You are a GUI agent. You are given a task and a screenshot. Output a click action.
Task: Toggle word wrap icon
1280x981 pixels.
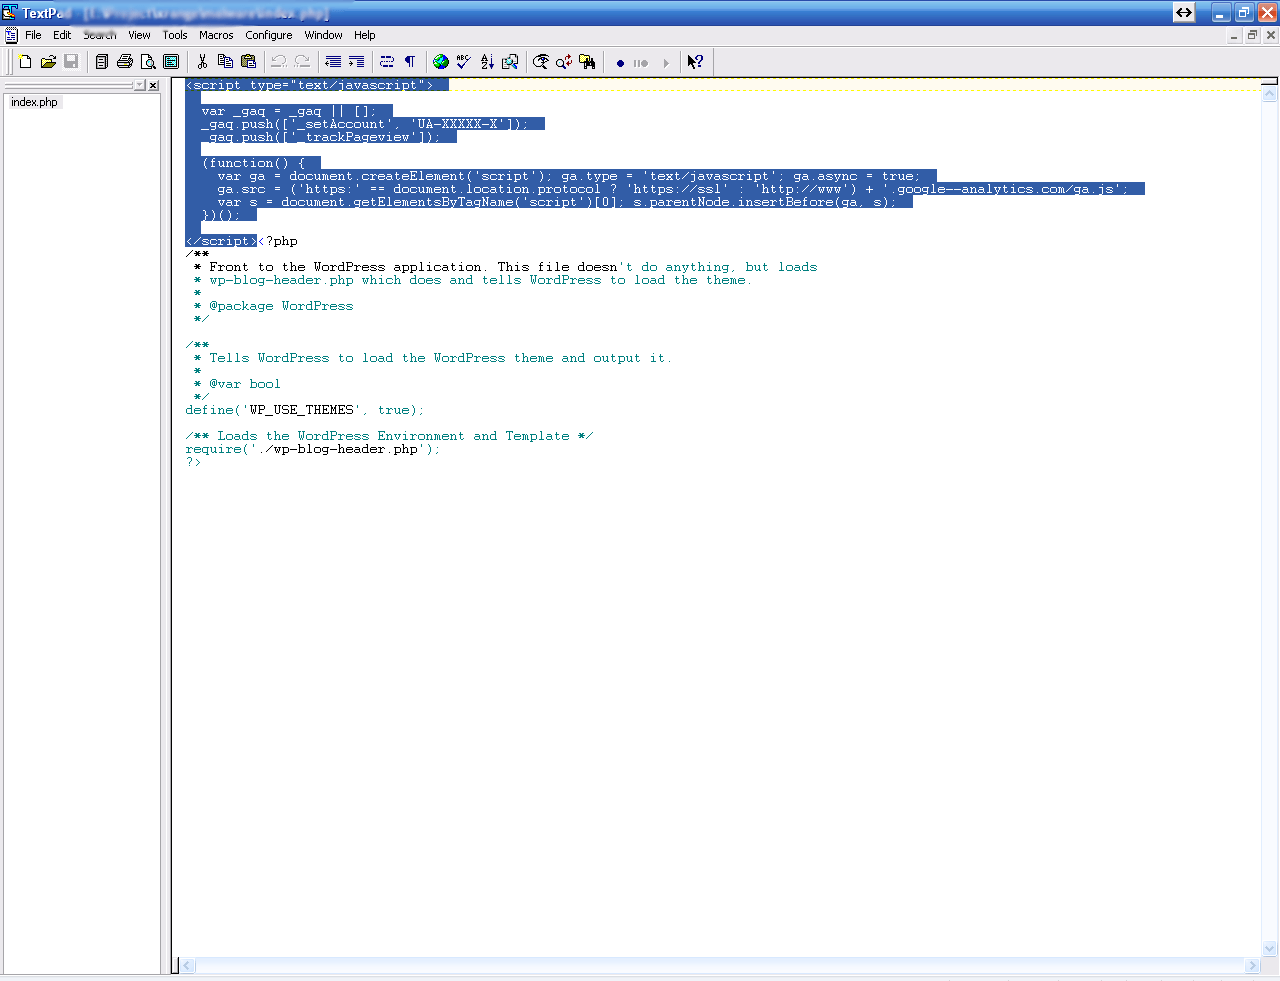click(387, 62)
